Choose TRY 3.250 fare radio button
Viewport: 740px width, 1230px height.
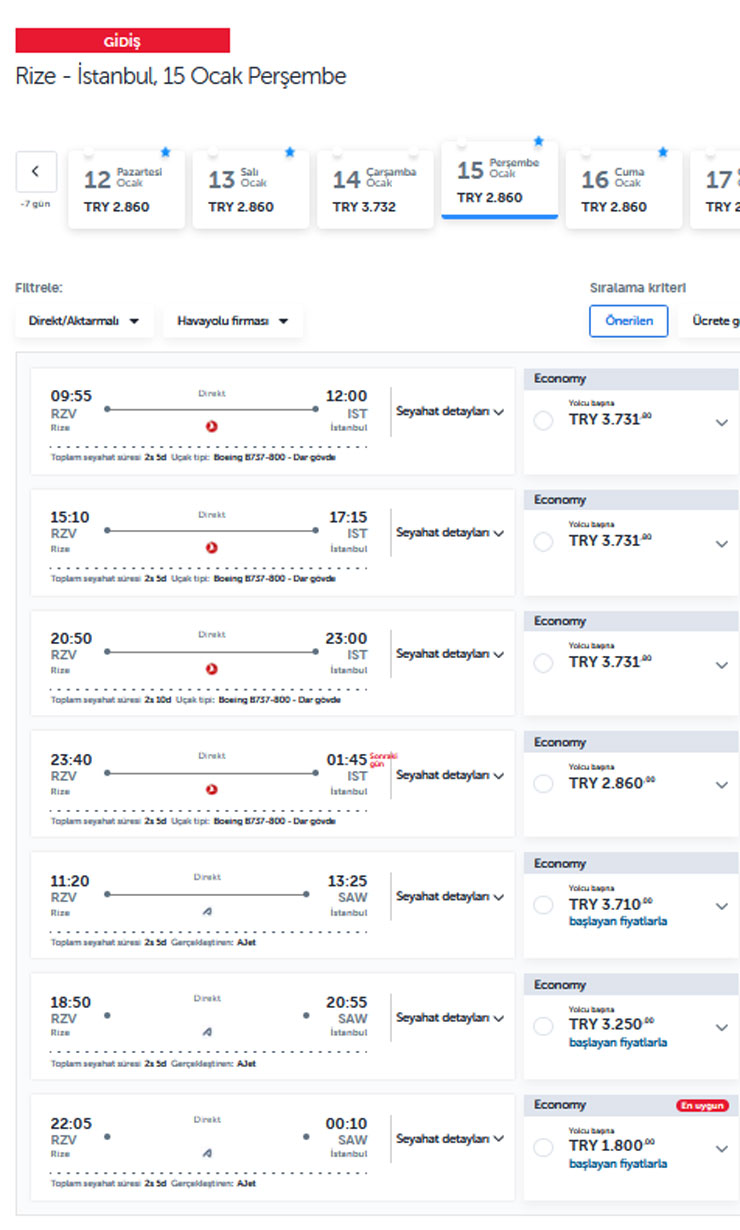pos(543,1027)
